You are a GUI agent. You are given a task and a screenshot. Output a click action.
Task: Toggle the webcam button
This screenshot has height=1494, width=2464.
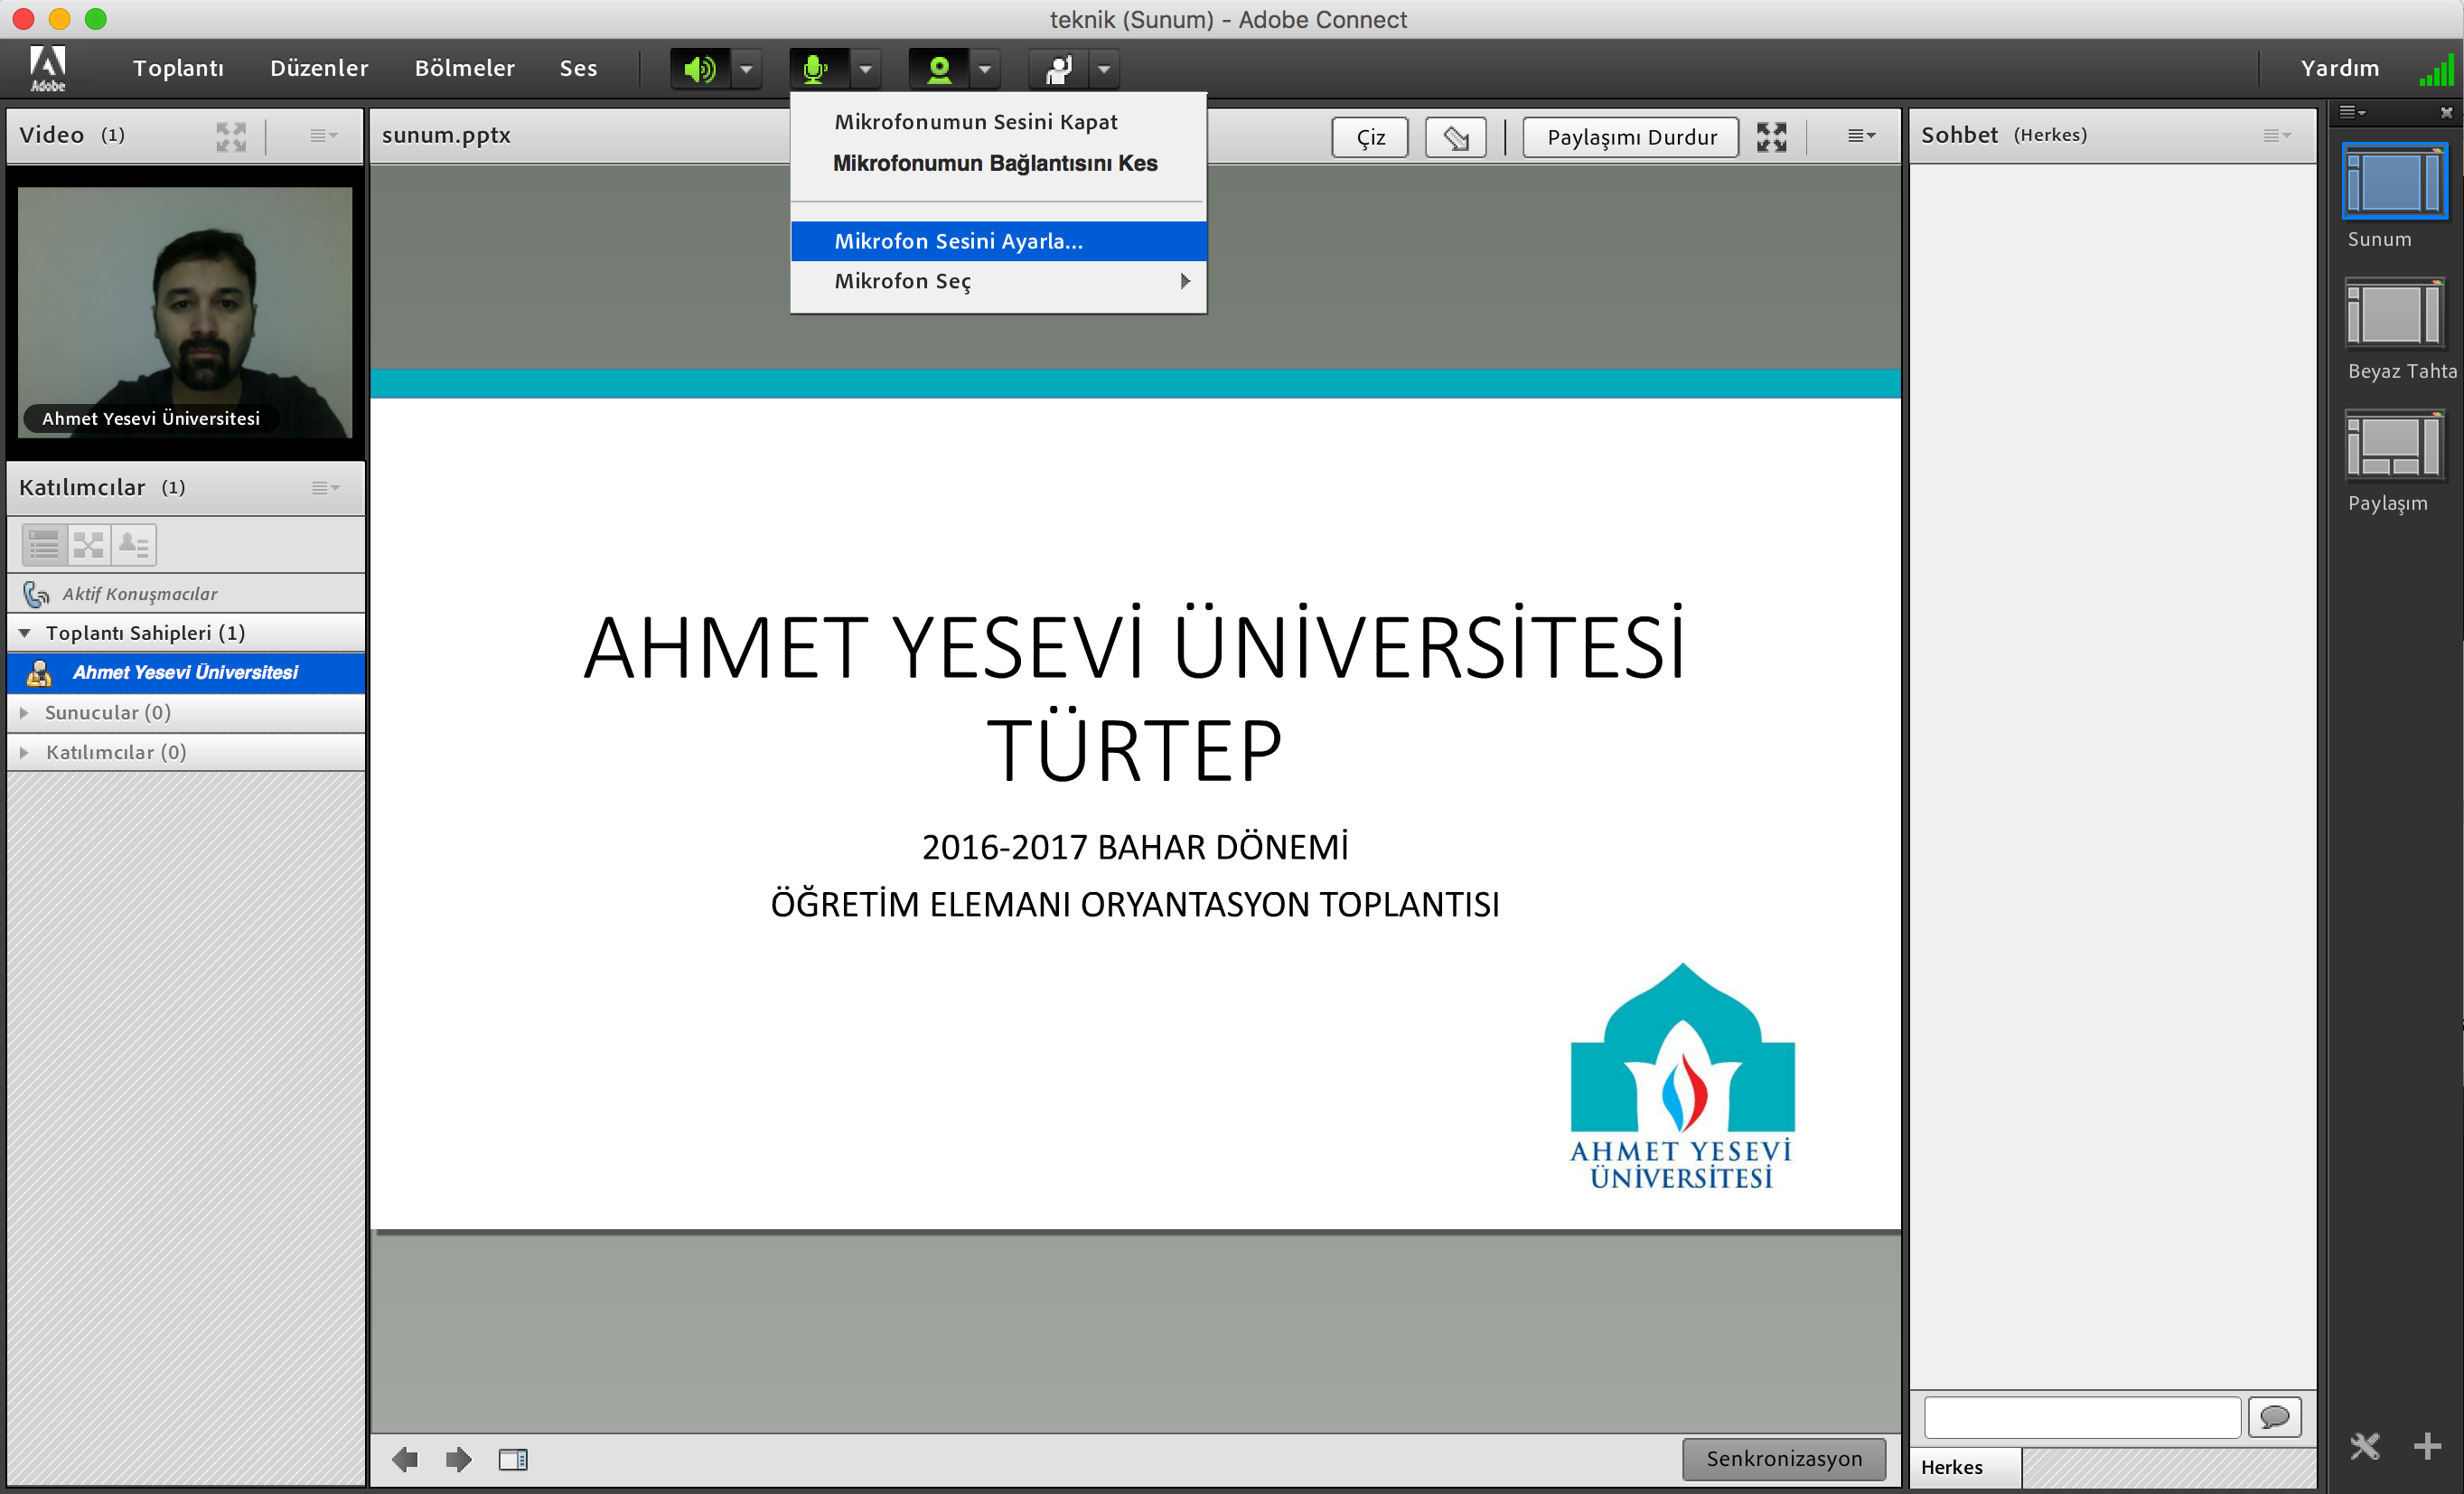[938, 69]
